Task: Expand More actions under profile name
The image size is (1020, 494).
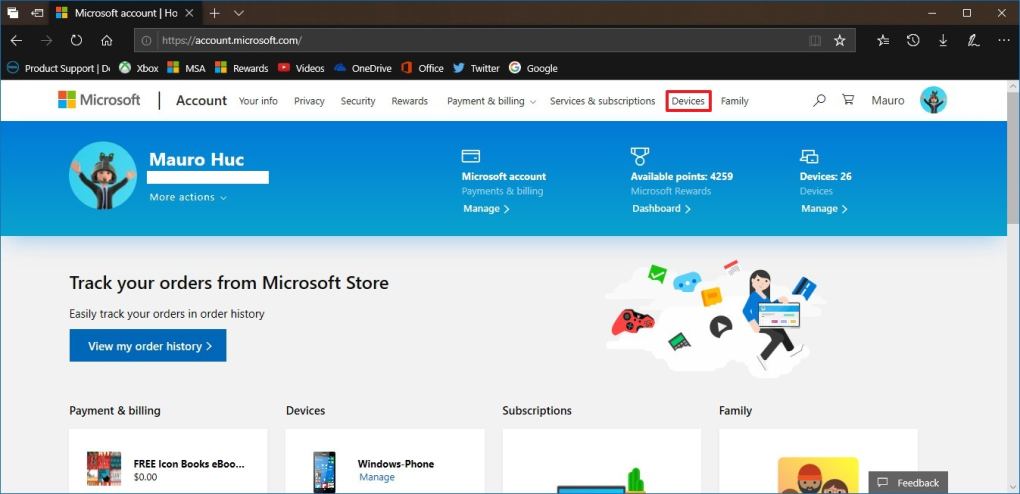Action: point(188,198)
